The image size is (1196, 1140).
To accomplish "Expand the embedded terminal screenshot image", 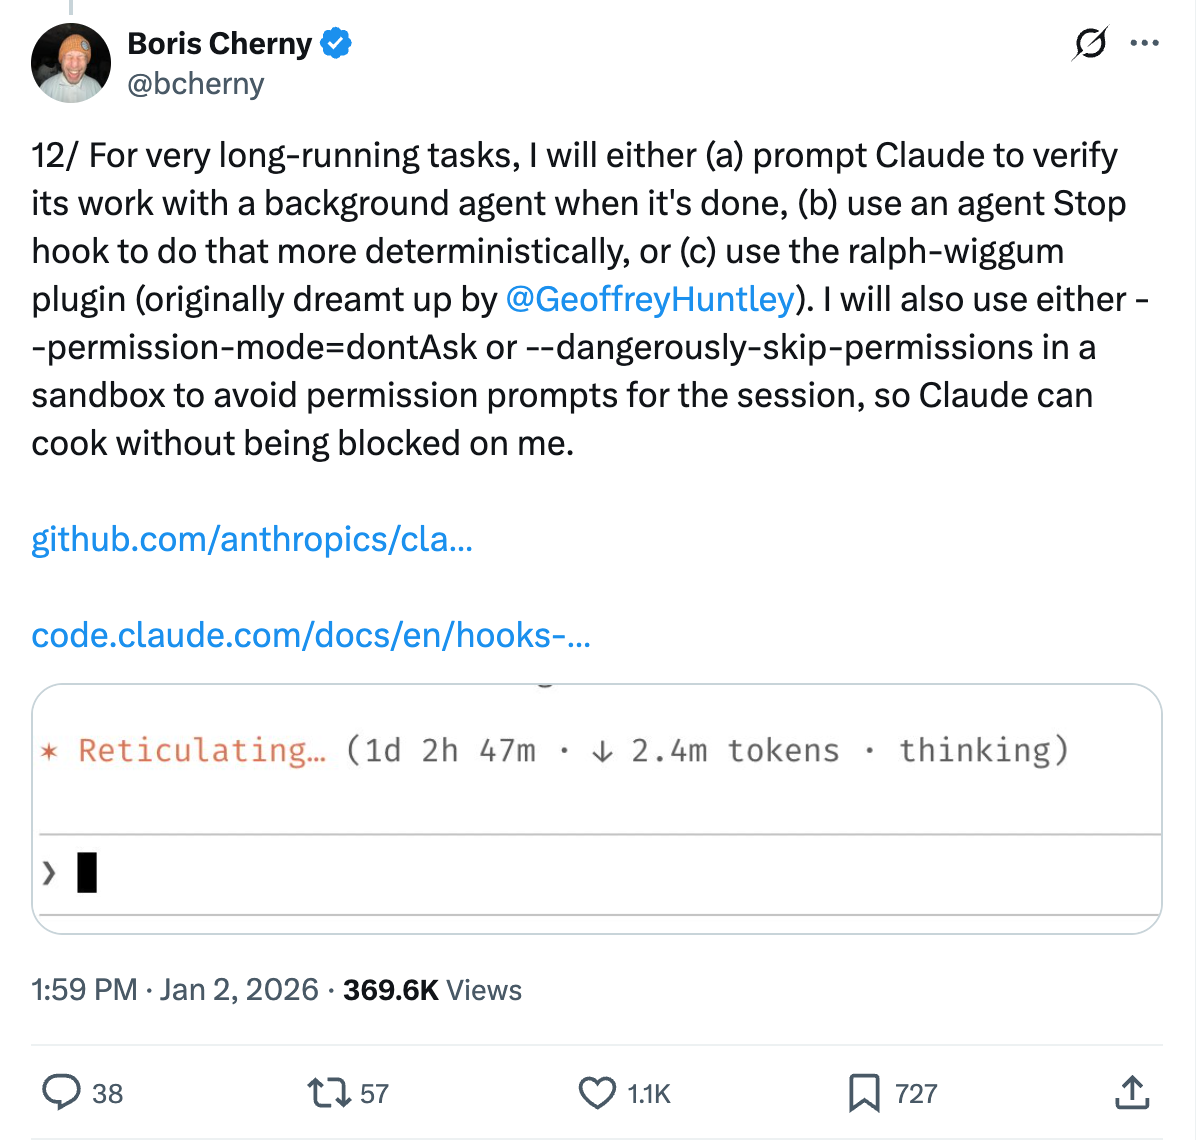I will [597, 808].
